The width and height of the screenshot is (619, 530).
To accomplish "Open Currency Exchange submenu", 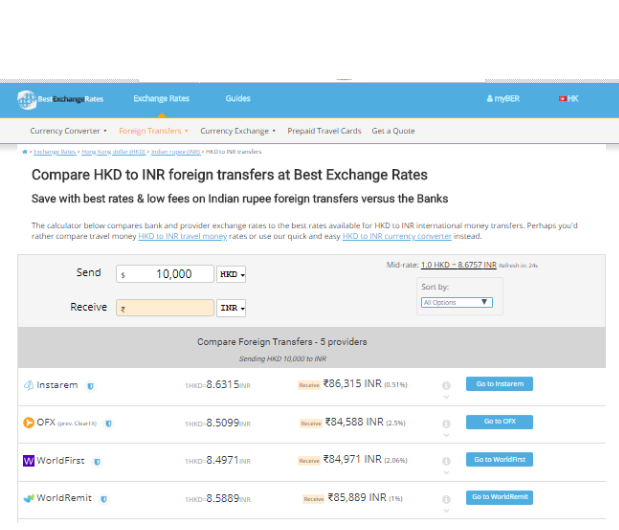I will [238, 131].
